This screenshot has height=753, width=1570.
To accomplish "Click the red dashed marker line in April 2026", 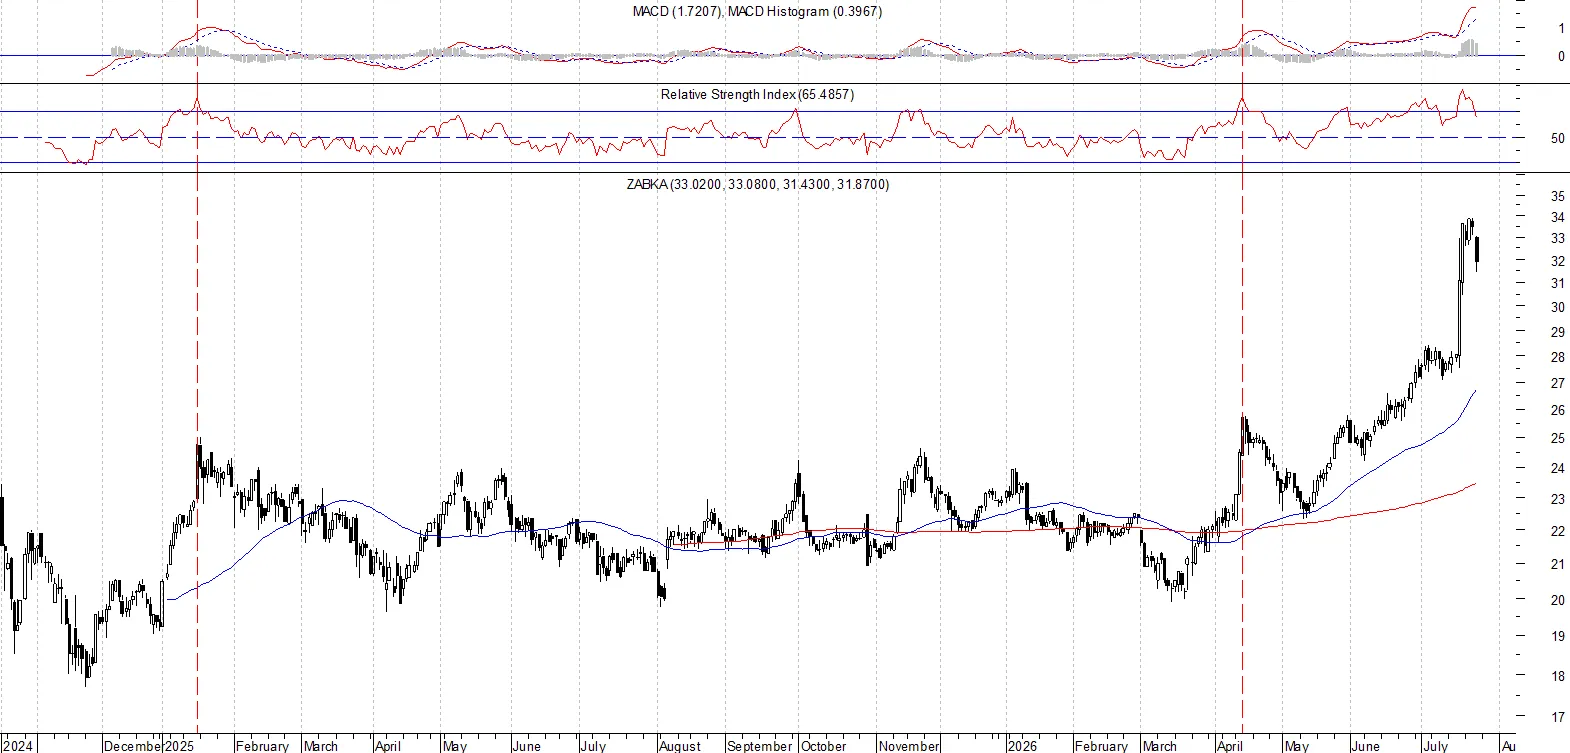I will click(1242, 368).
